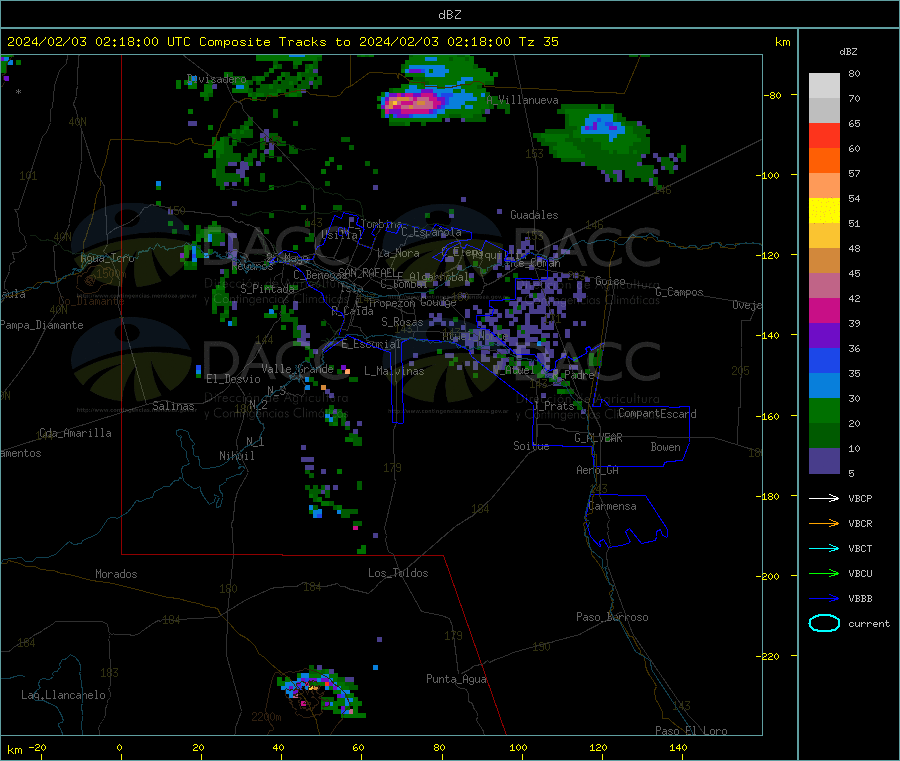Select the red 60 dBZ color swatch
This screenshot has height=761, width=900.
click(x=824, y=135)
